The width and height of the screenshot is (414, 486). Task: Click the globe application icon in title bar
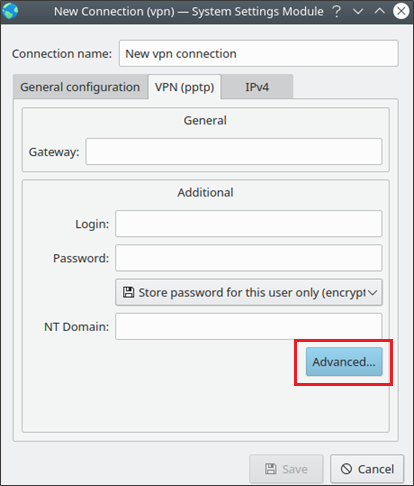(10, 11)
